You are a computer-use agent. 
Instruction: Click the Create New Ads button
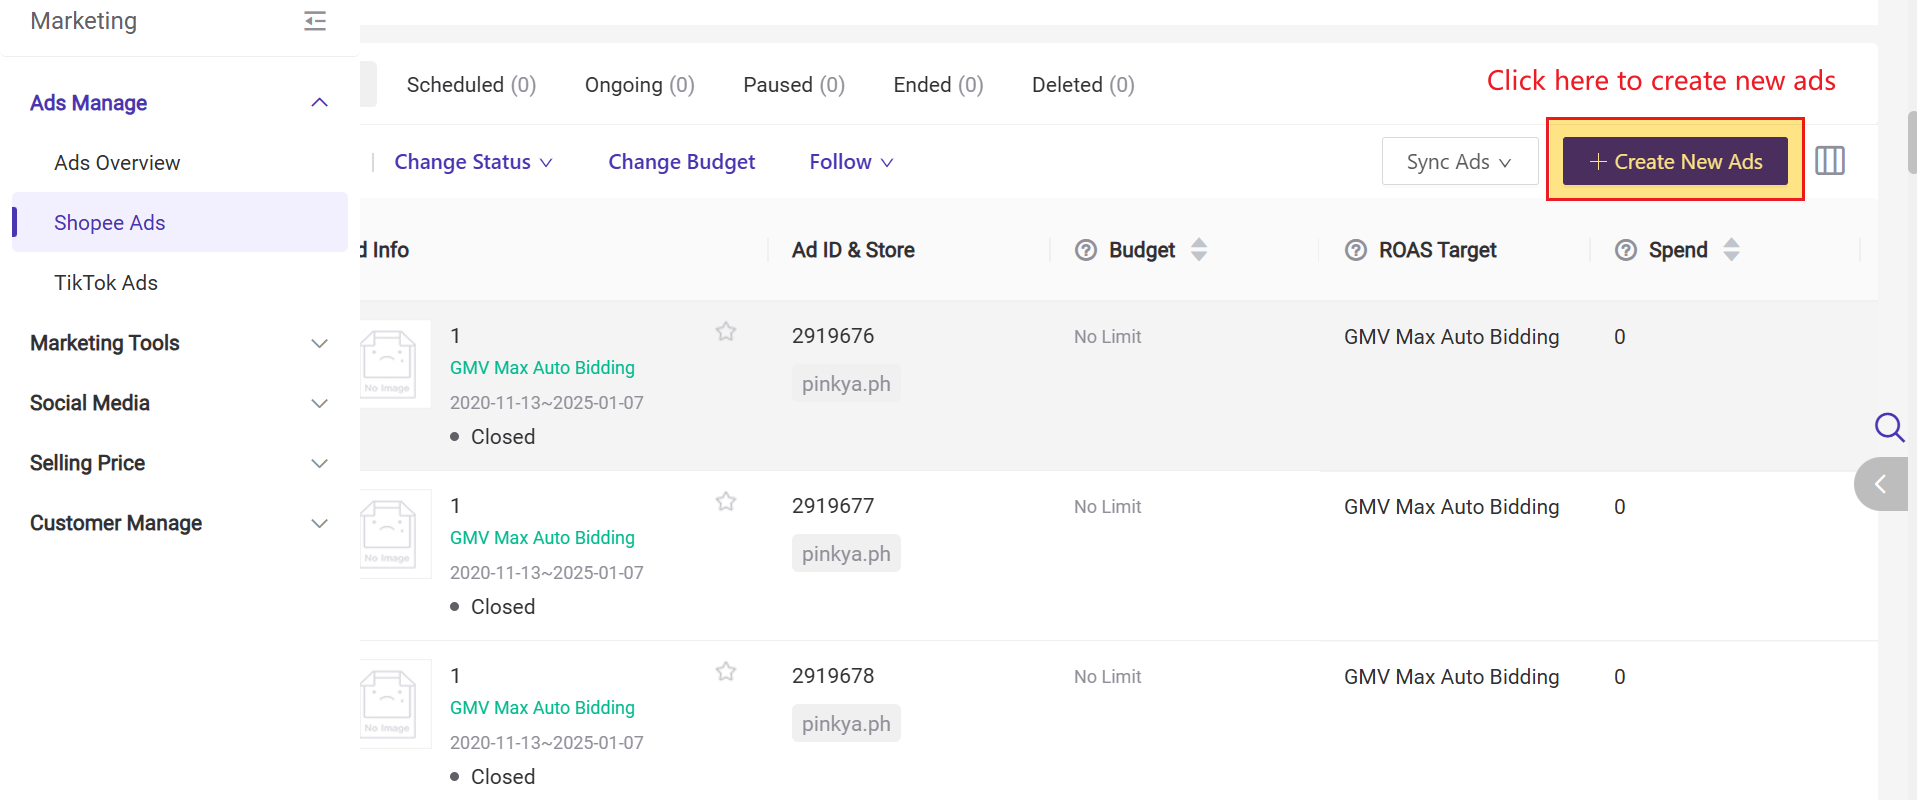click(x=1675, y=162)
